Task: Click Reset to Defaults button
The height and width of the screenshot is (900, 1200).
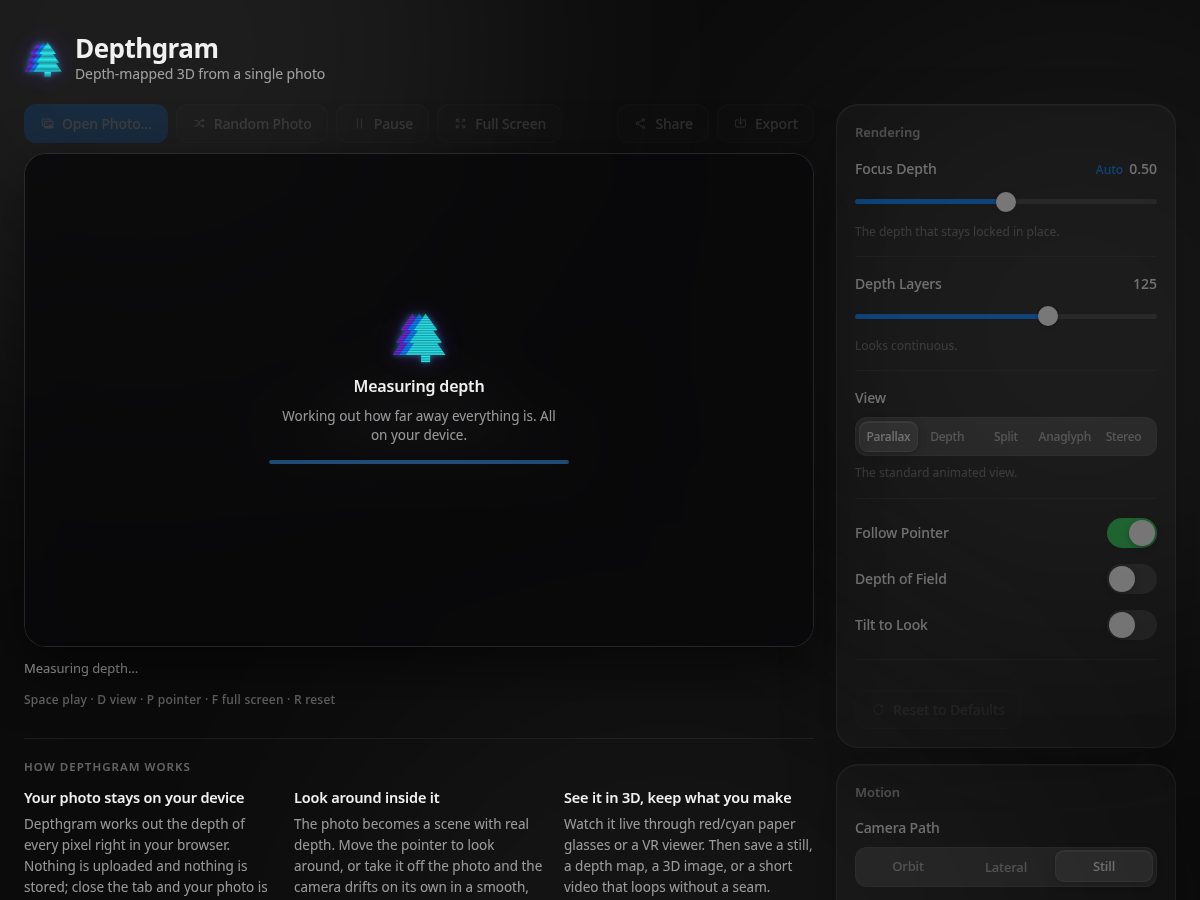Action: tap(938, 710)
